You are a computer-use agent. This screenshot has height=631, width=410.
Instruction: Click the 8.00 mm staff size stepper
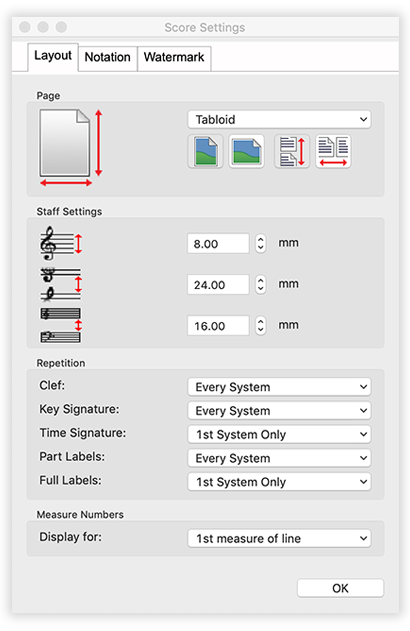[x=261, y=243]
